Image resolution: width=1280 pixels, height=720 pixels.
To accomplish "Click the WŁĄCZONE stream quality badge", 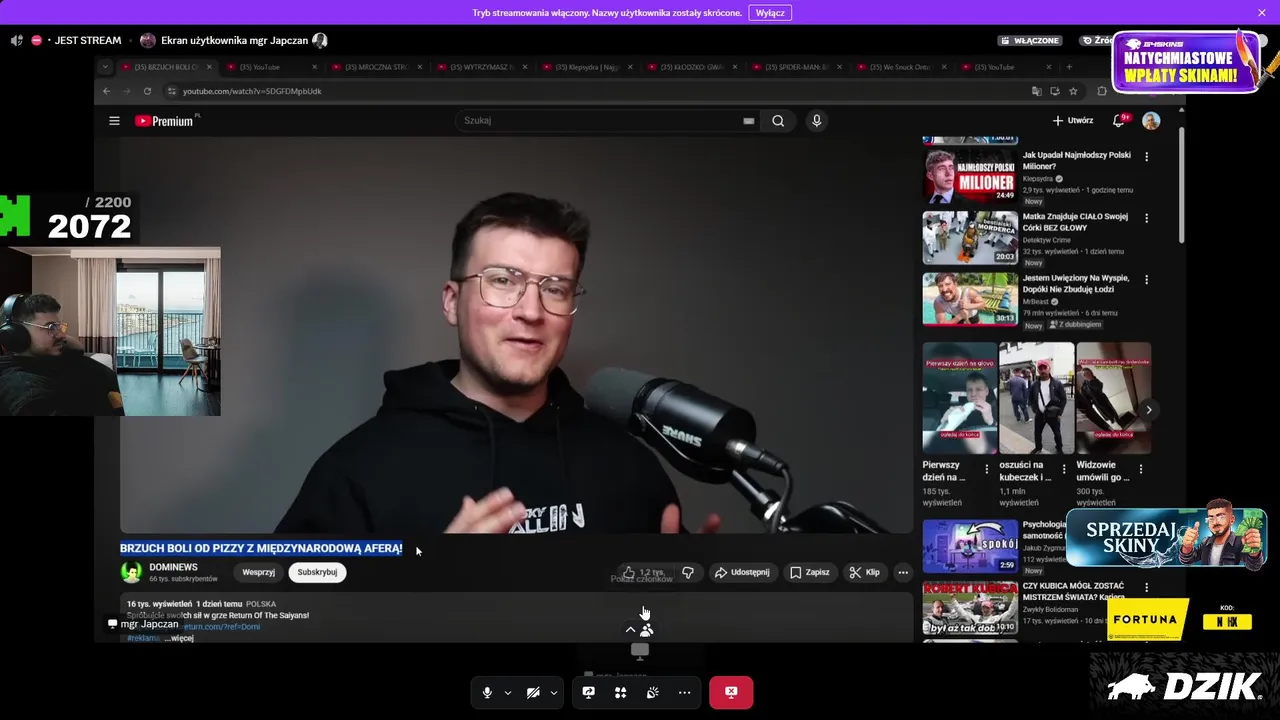I will [x=1029, y=41].
